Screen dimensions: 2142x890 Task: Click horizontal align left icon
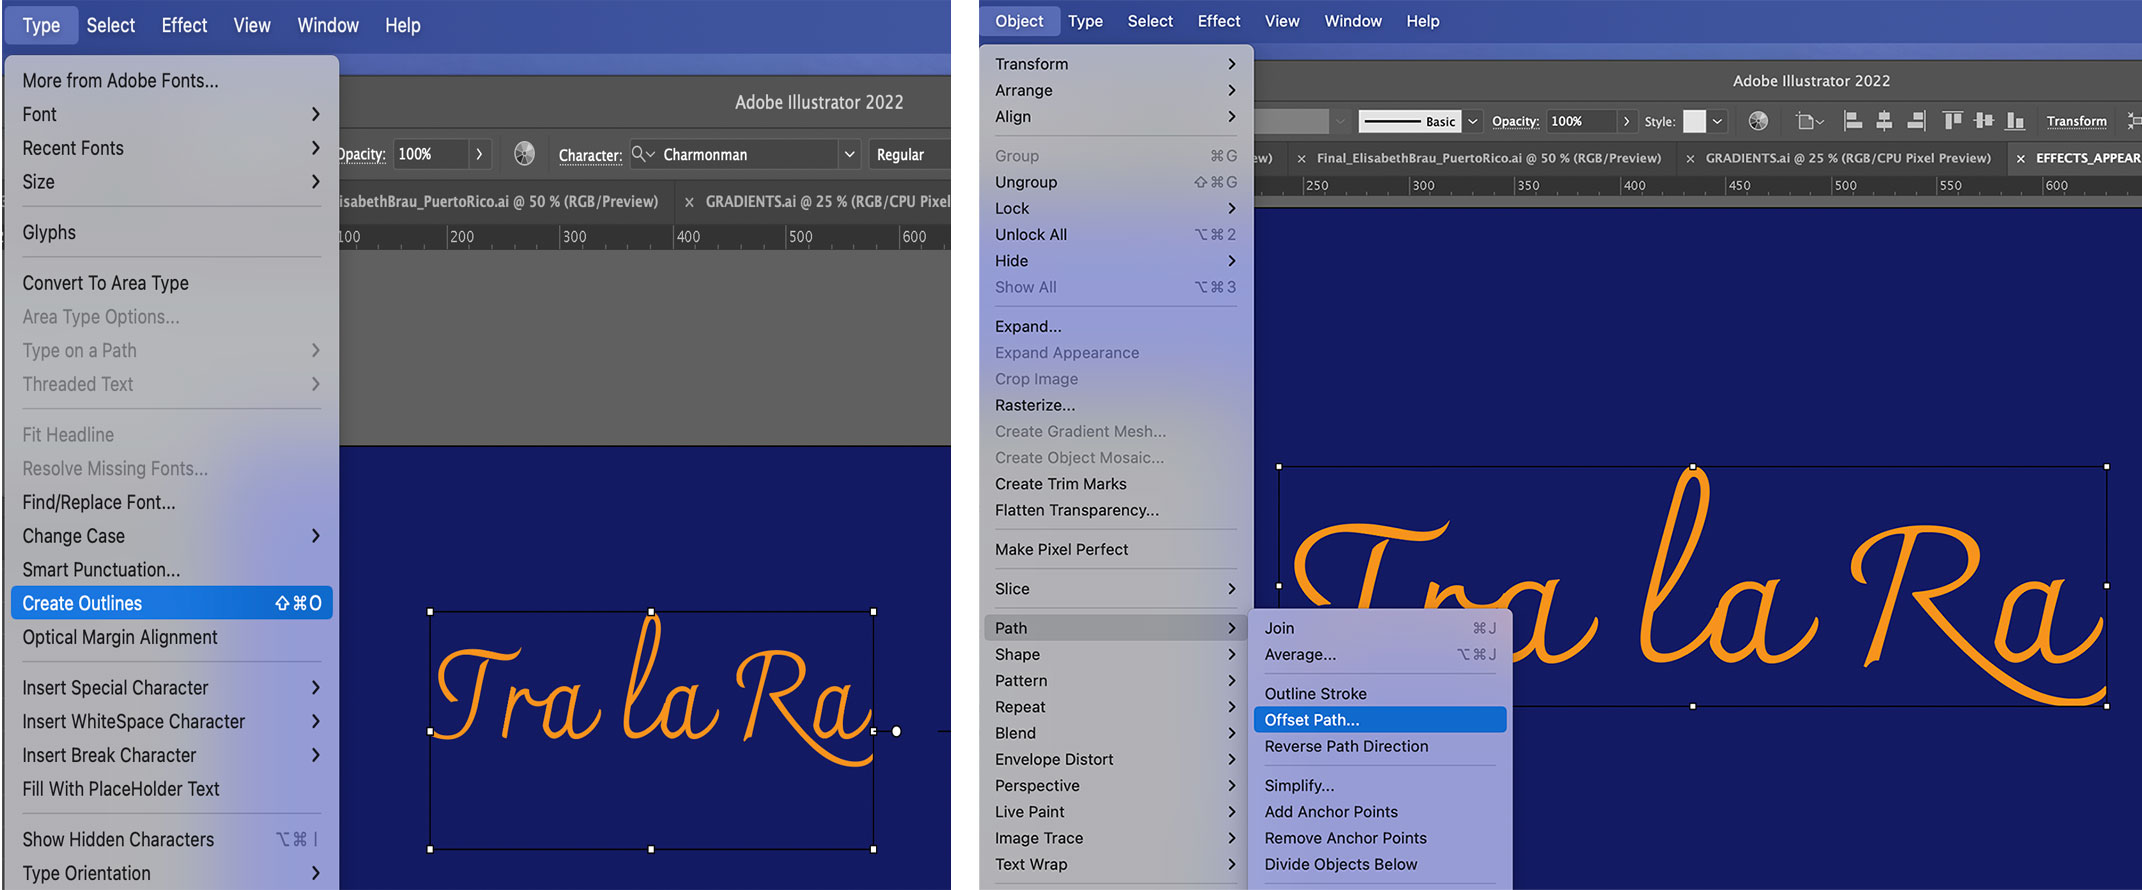coord(1852,121)
